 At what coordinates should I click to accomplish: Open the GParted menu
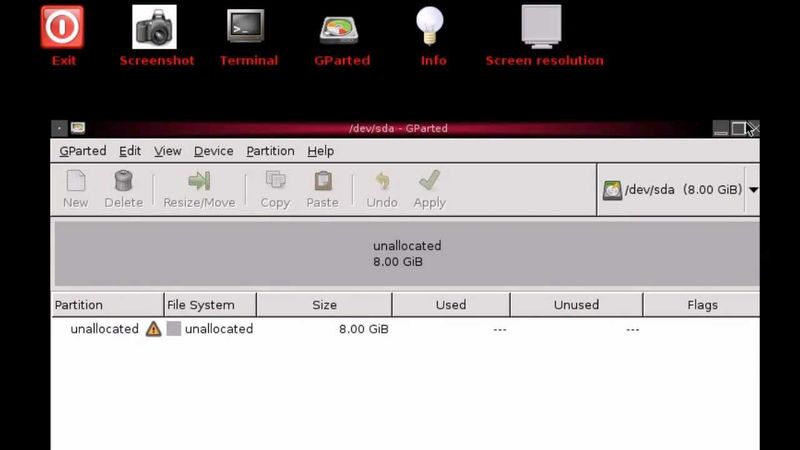(83, 151)
